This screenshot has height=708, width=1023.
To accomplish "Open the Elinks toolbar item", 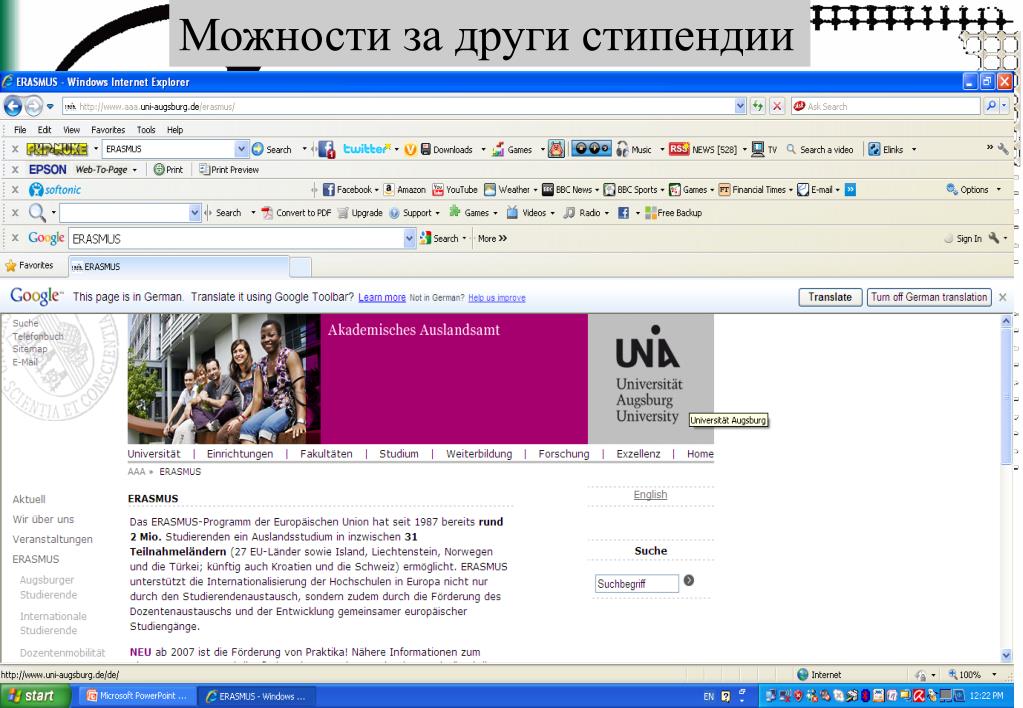I will click(885, 149).
